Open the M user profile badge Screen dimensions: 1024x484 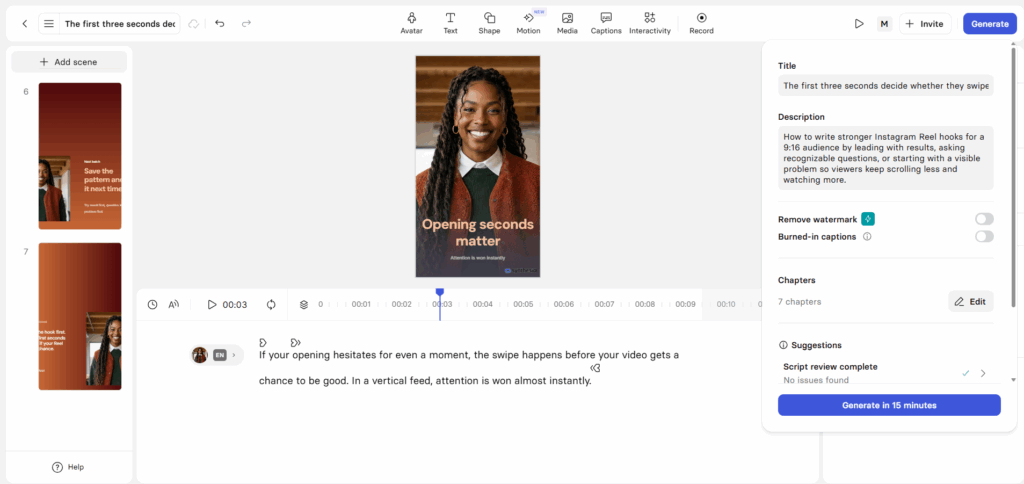pos(884,24)
